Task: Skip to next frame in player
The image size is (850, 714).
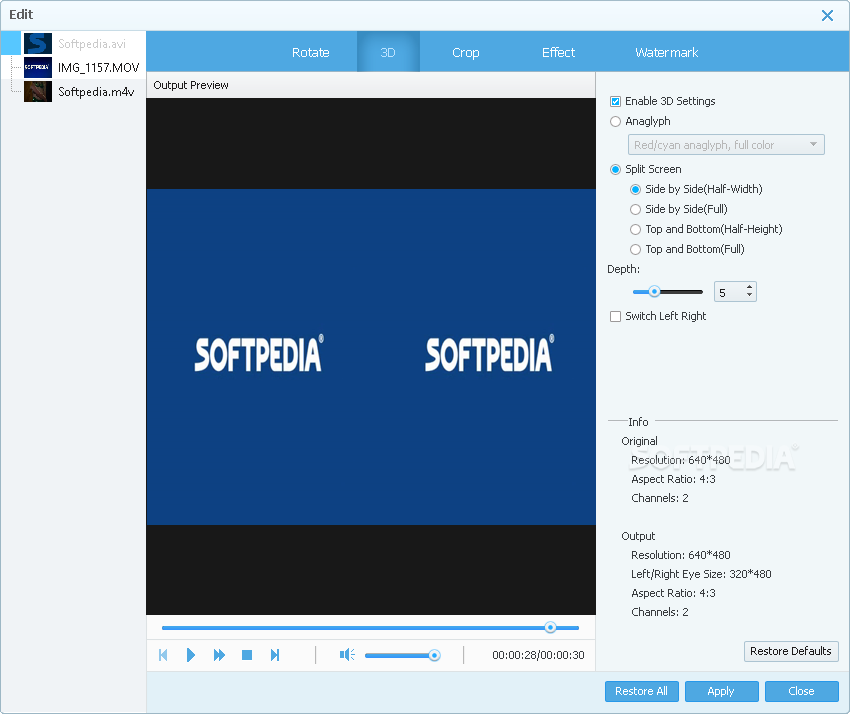Action: coord(275,655)
